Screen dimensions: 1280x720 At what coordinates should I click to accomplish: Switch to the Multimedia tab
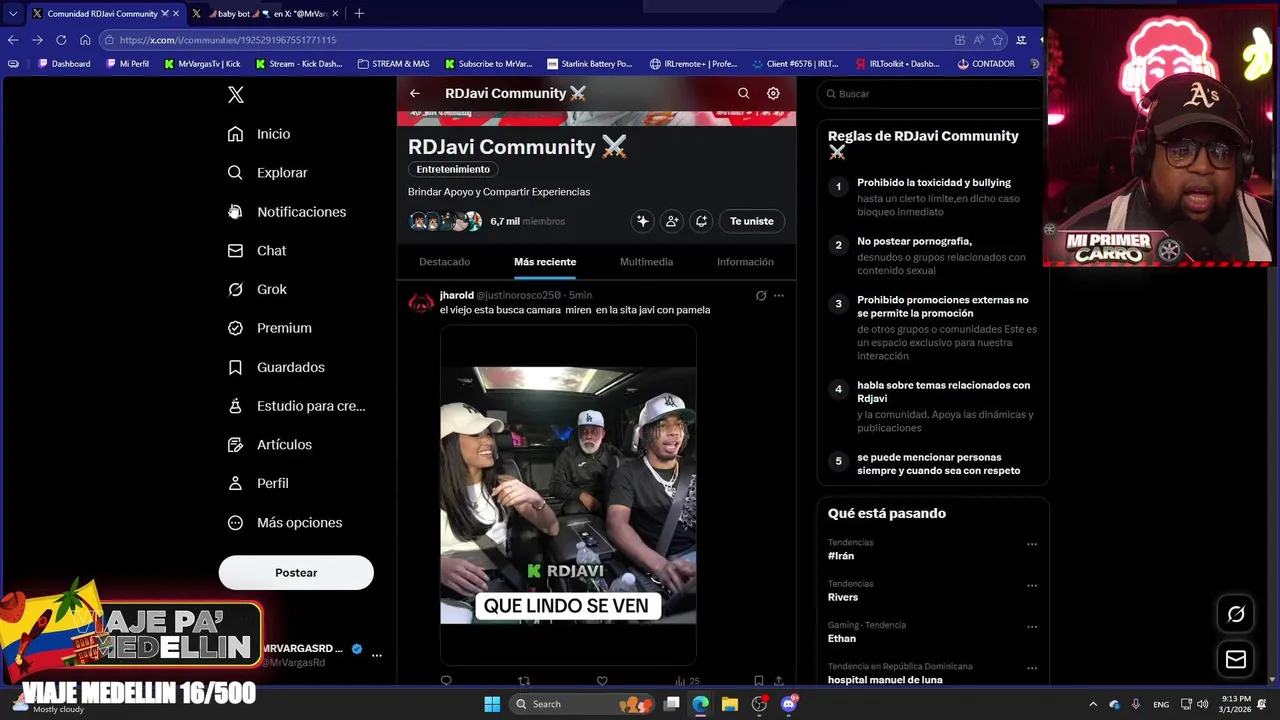(x=646, y=262)
